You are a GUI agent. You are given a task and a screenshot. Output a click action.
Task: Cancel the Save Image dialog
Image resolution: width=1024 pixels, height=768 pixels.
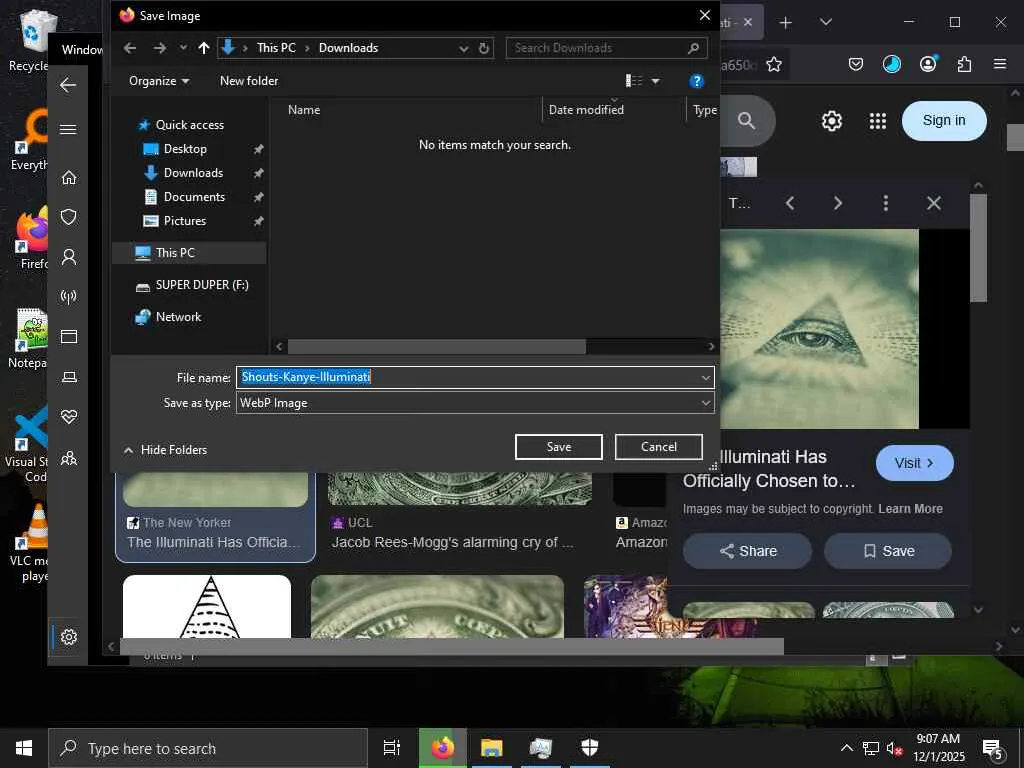pos(659,447)
